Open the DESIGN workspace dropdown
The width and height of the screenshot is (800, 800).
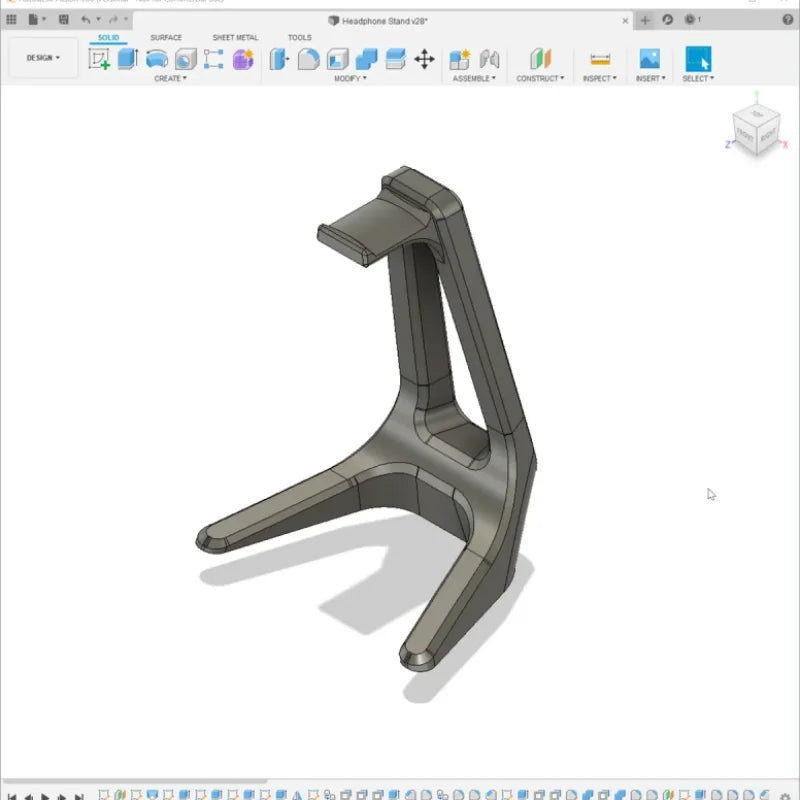(x=43, y=58)
